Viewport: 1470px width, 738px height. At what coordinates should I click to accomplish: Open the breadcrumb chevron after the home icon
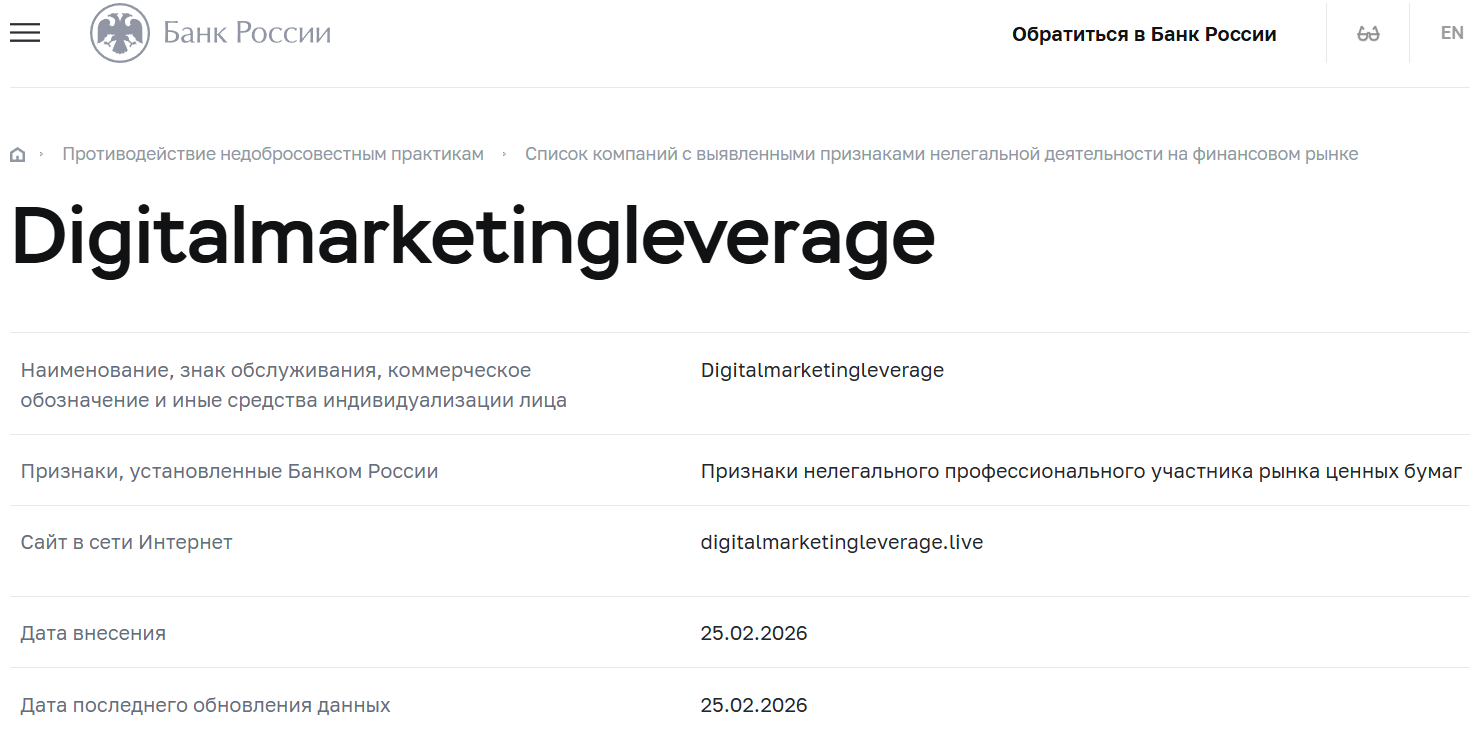tap(42, 153)
